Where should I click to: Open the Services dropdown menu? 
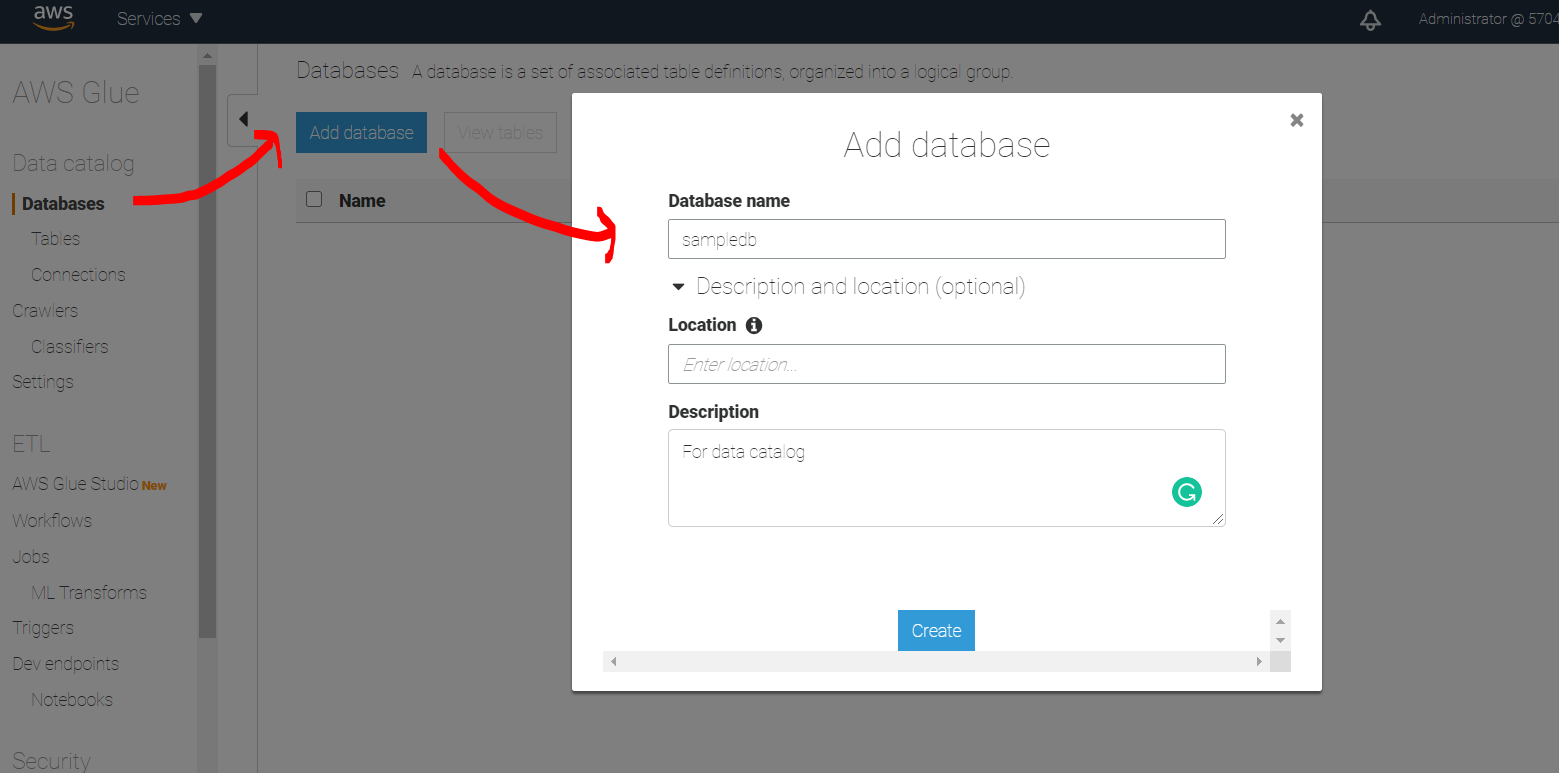pos(159,19)
